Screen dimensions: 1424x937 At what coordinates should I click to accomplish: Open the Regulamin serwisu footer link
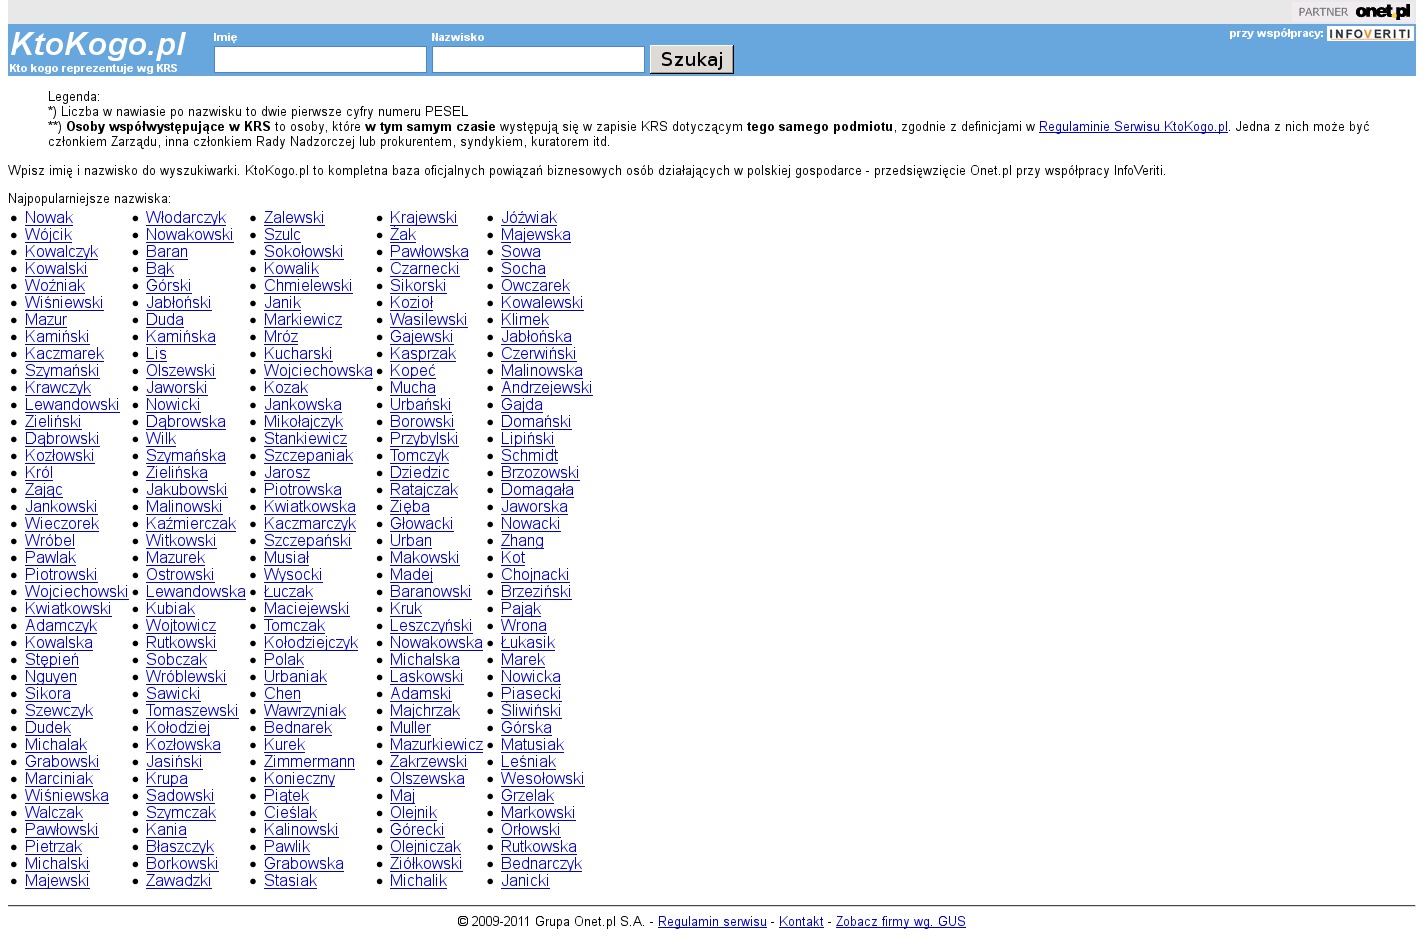(x=712, y=922)
